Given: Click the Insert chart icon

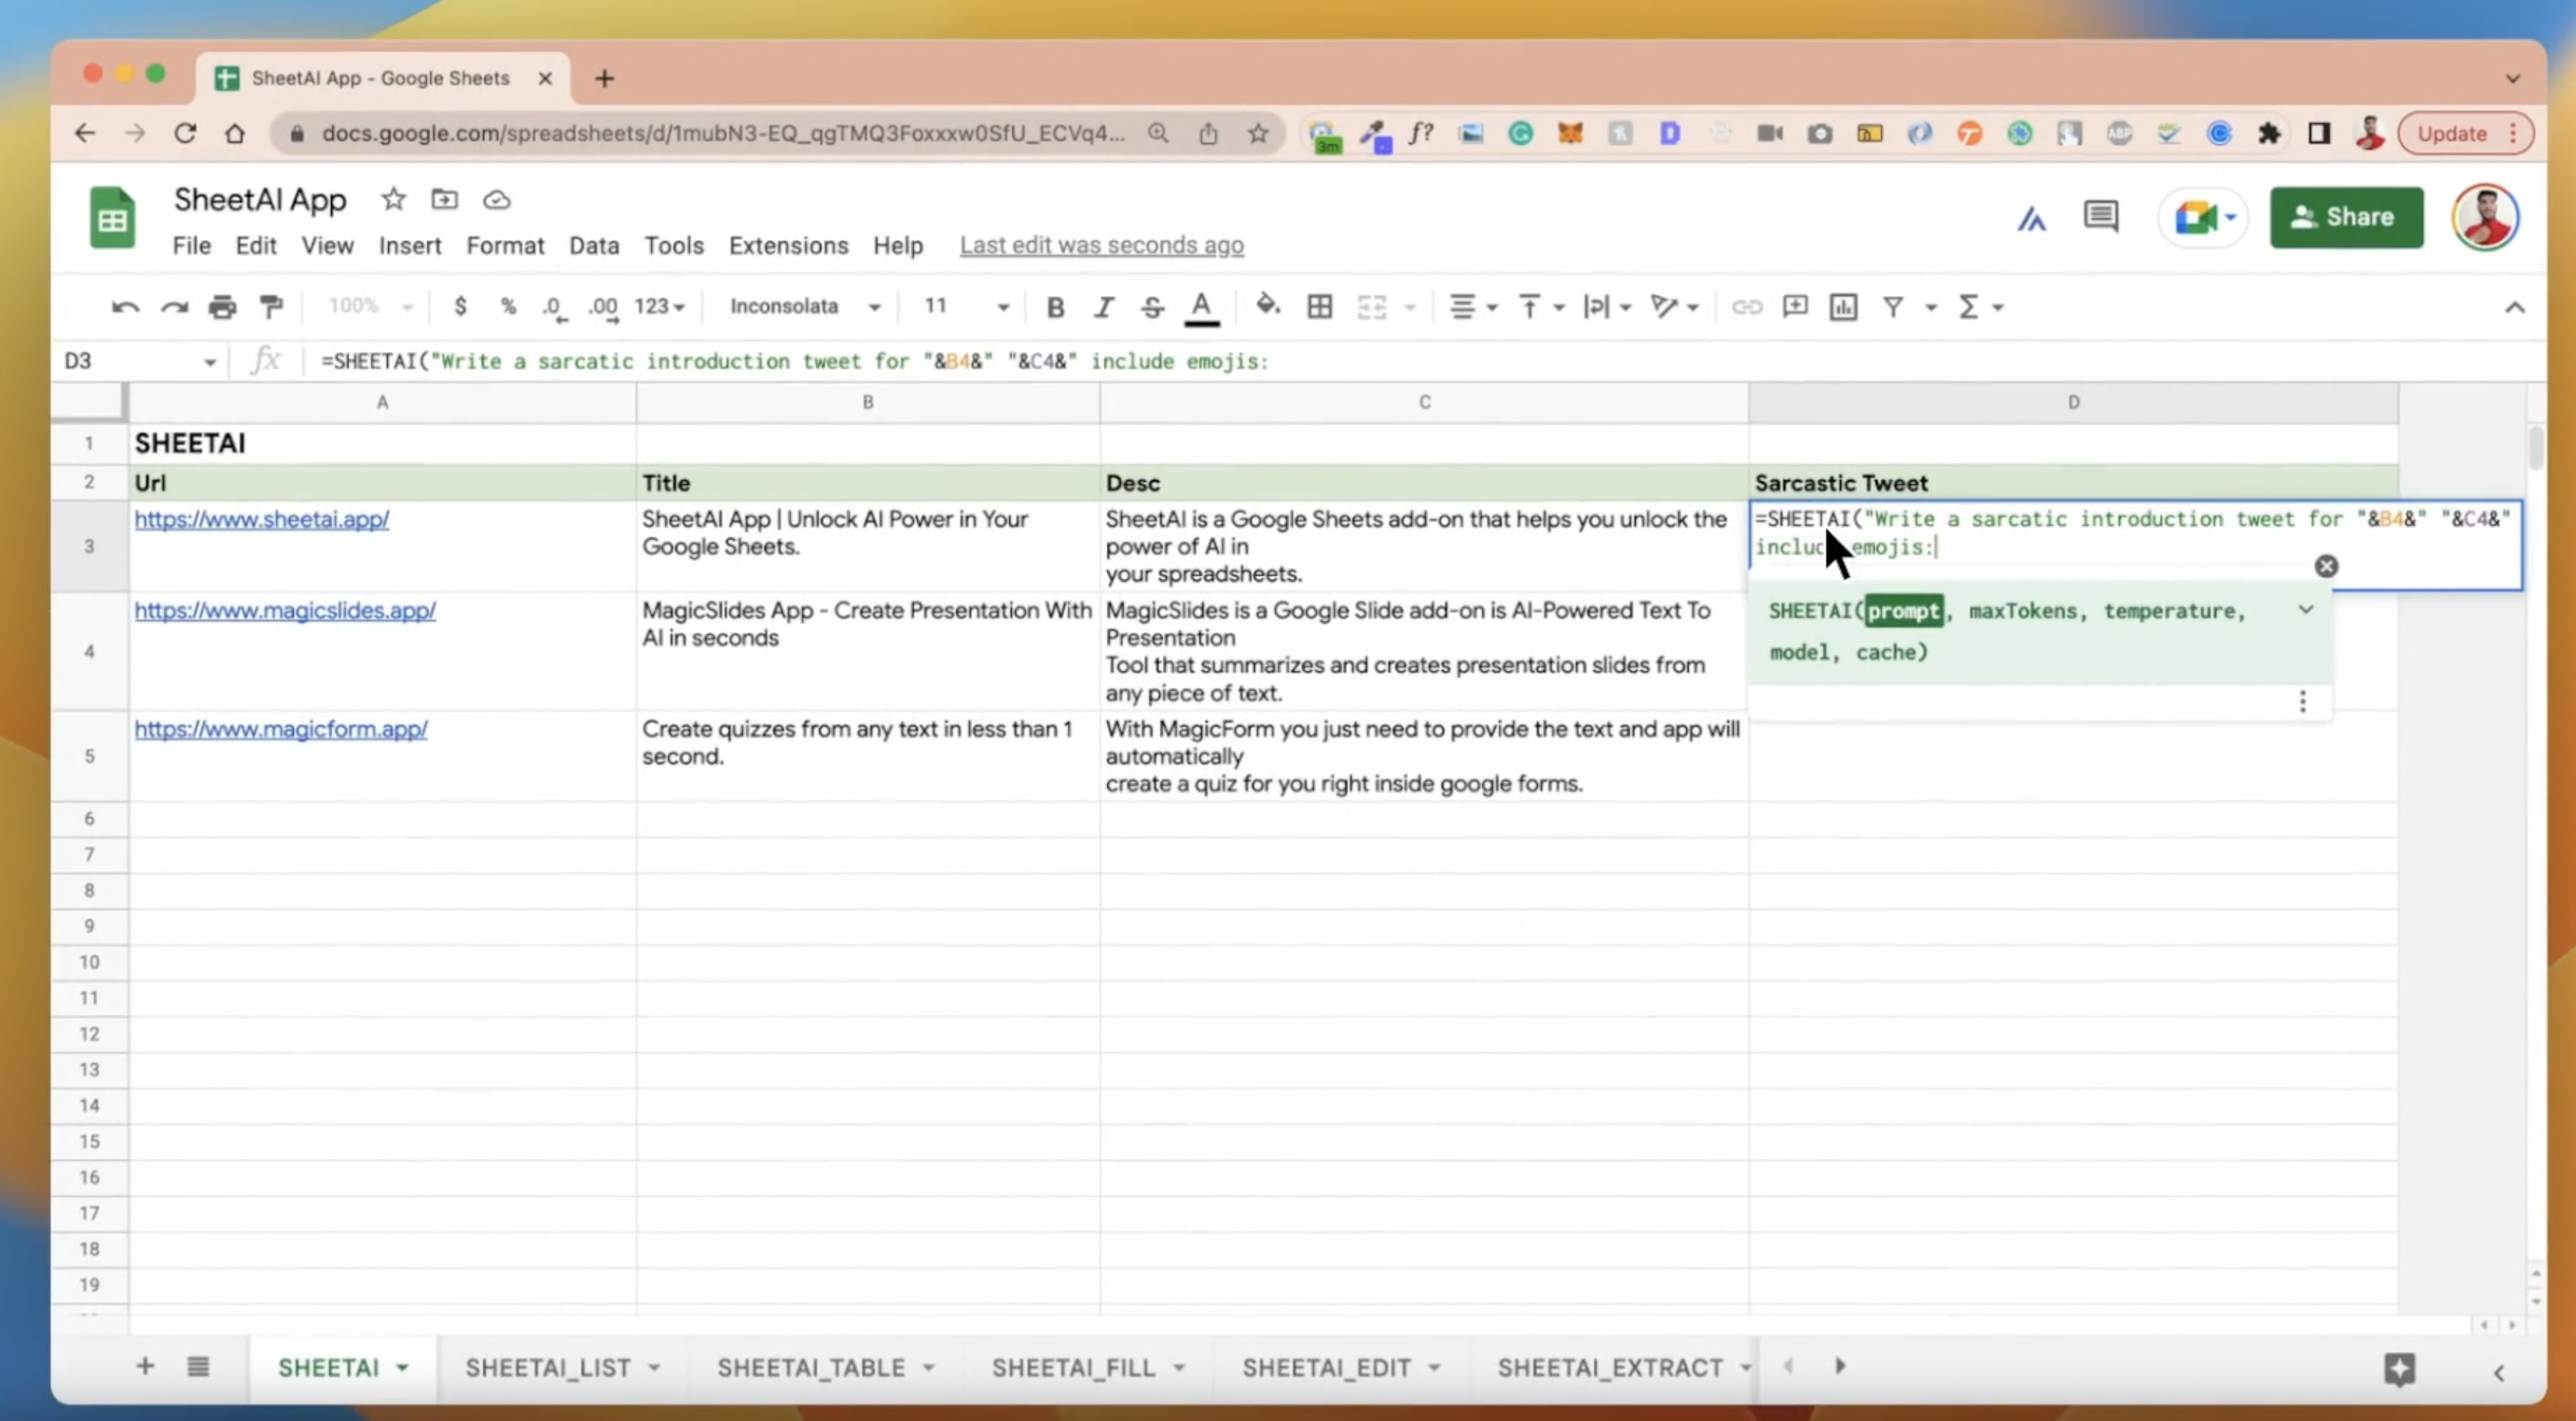Looking at the screenshot, I should click(1843, 307).
